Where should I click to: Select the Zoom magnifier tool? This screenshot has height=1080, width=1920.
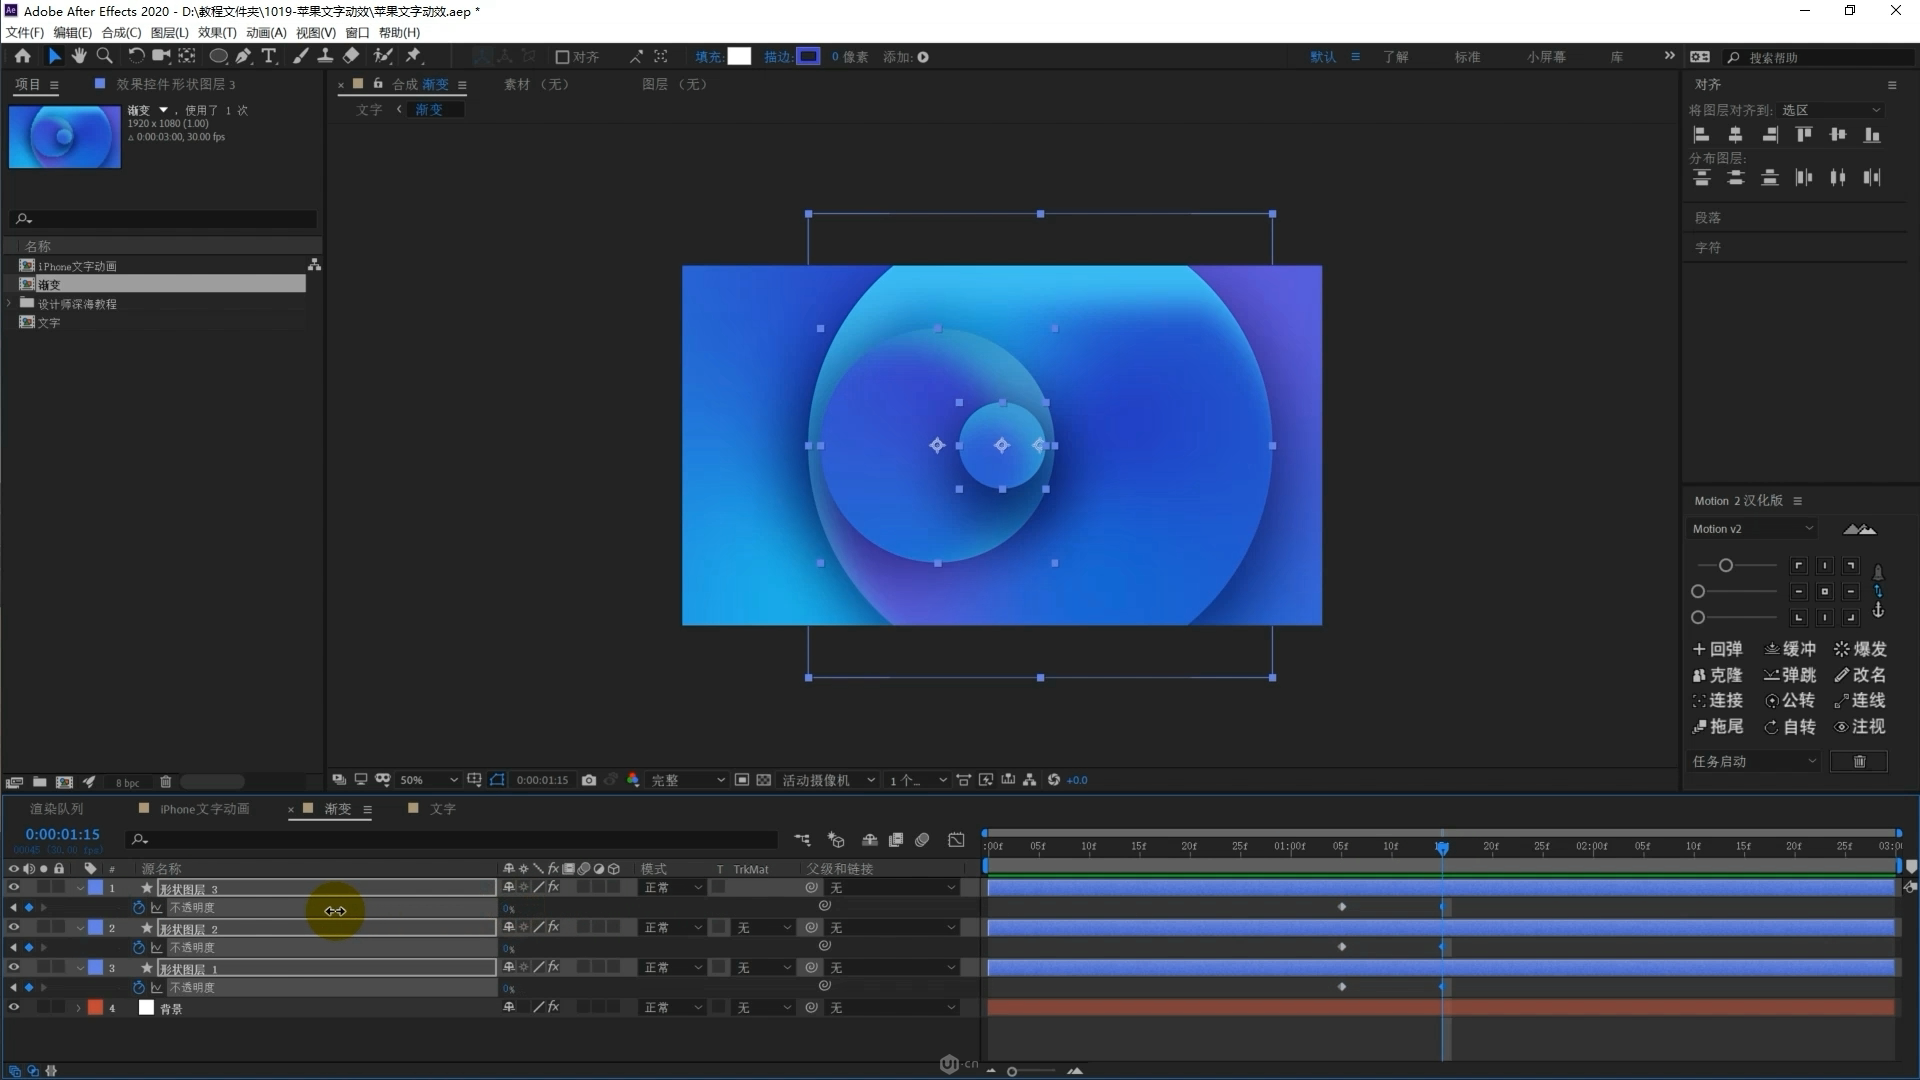(x=104, y=57)
